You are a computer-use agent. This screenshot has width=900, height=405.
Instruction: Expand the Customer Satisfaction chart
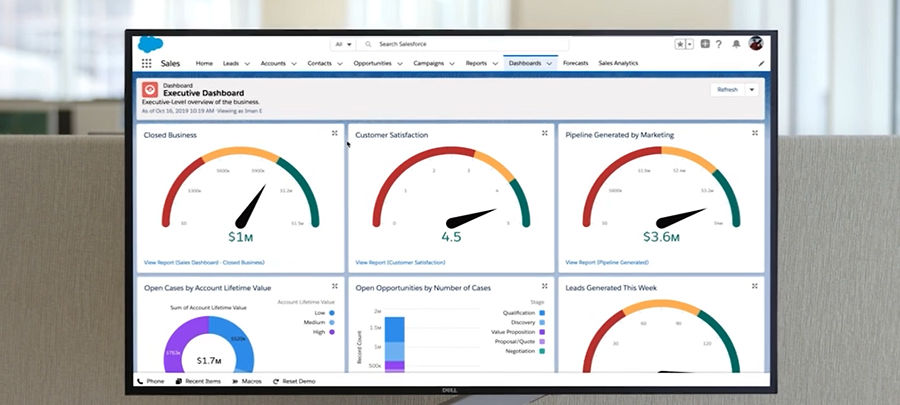tap(545, 133)
